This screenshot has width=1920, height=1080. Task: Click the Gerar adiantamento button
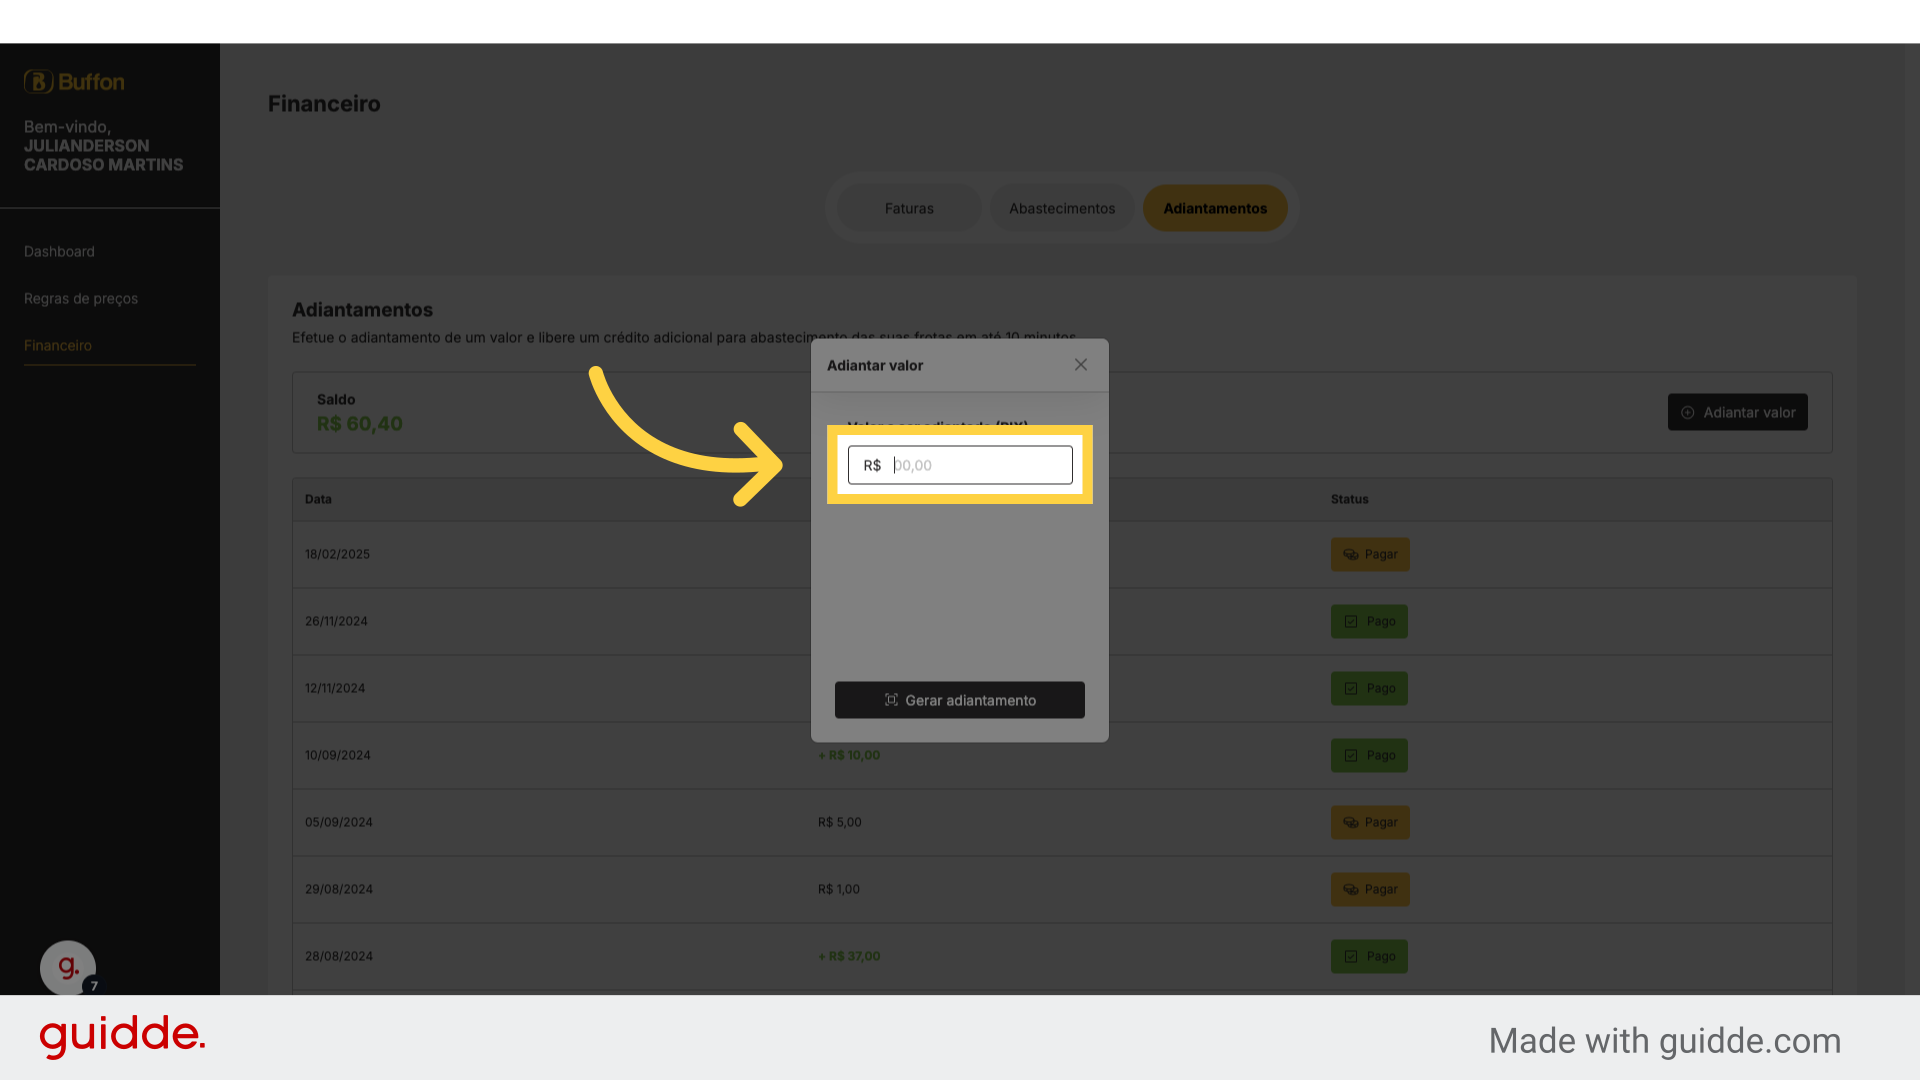[960, 700]
